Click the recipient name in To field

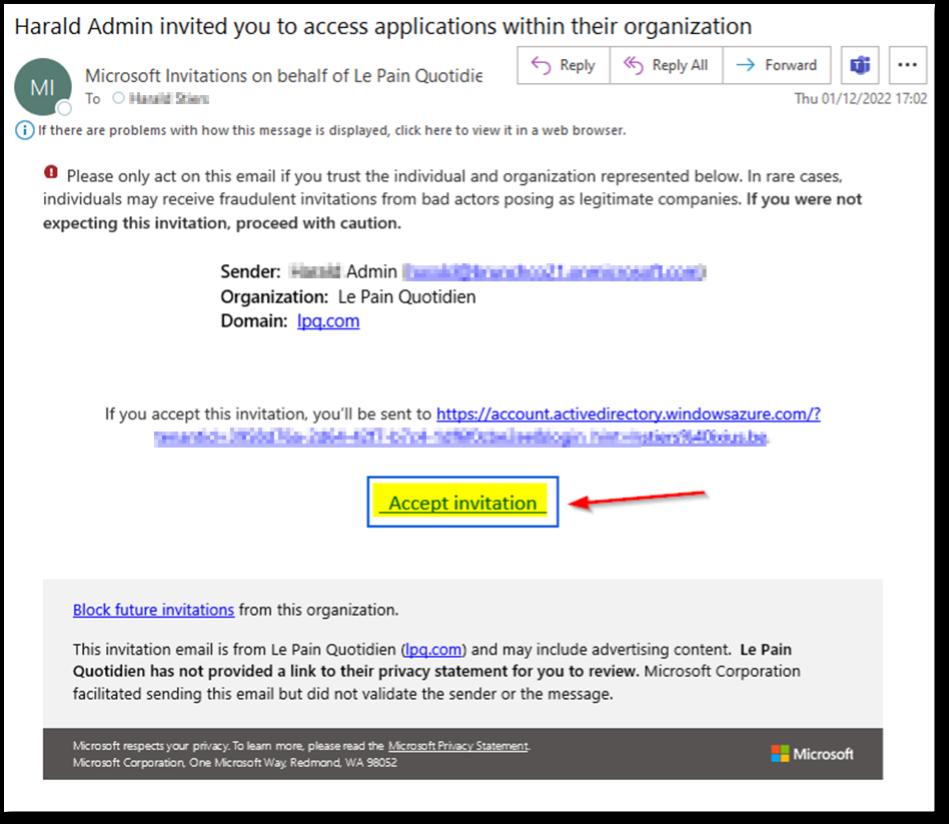coord(169,98)
